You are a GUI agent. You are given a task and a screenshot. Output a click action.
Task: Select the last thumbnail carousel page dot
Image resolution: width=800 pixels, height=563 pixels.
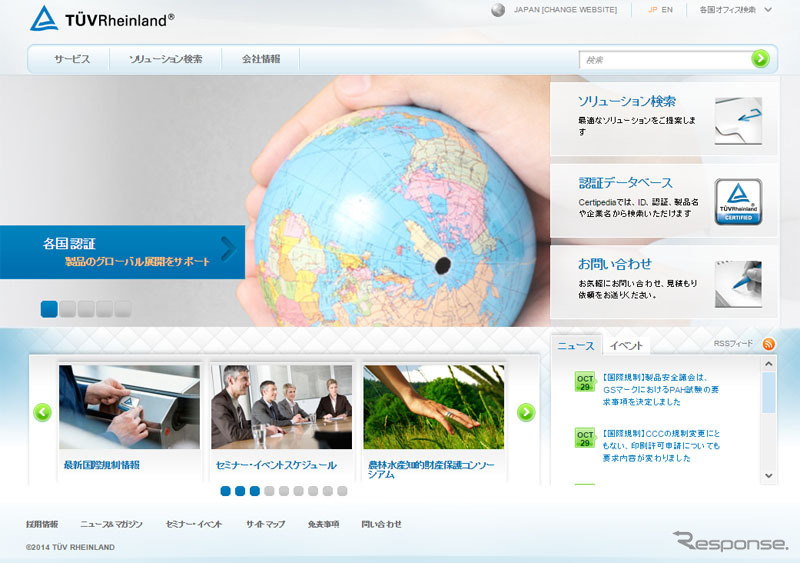coord(342,491)
